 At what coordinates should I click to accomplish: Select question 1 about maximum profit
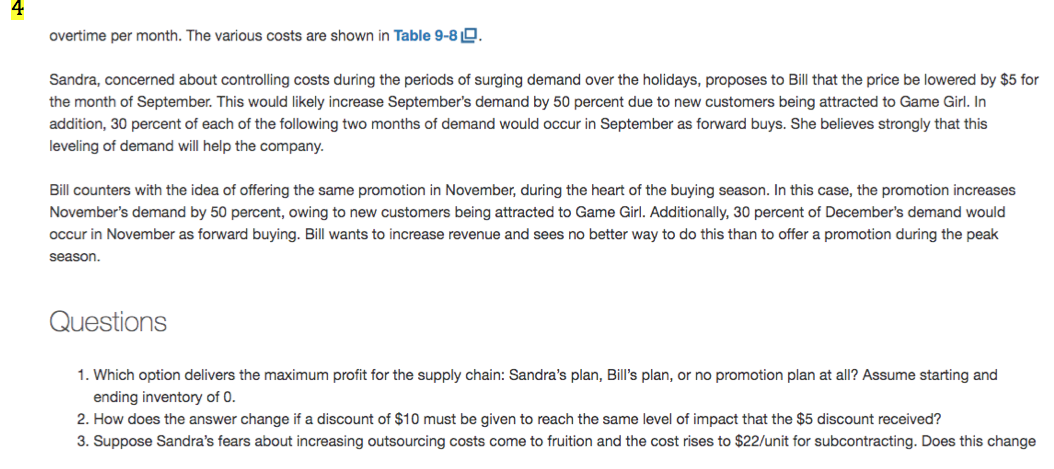click(540, 375)
